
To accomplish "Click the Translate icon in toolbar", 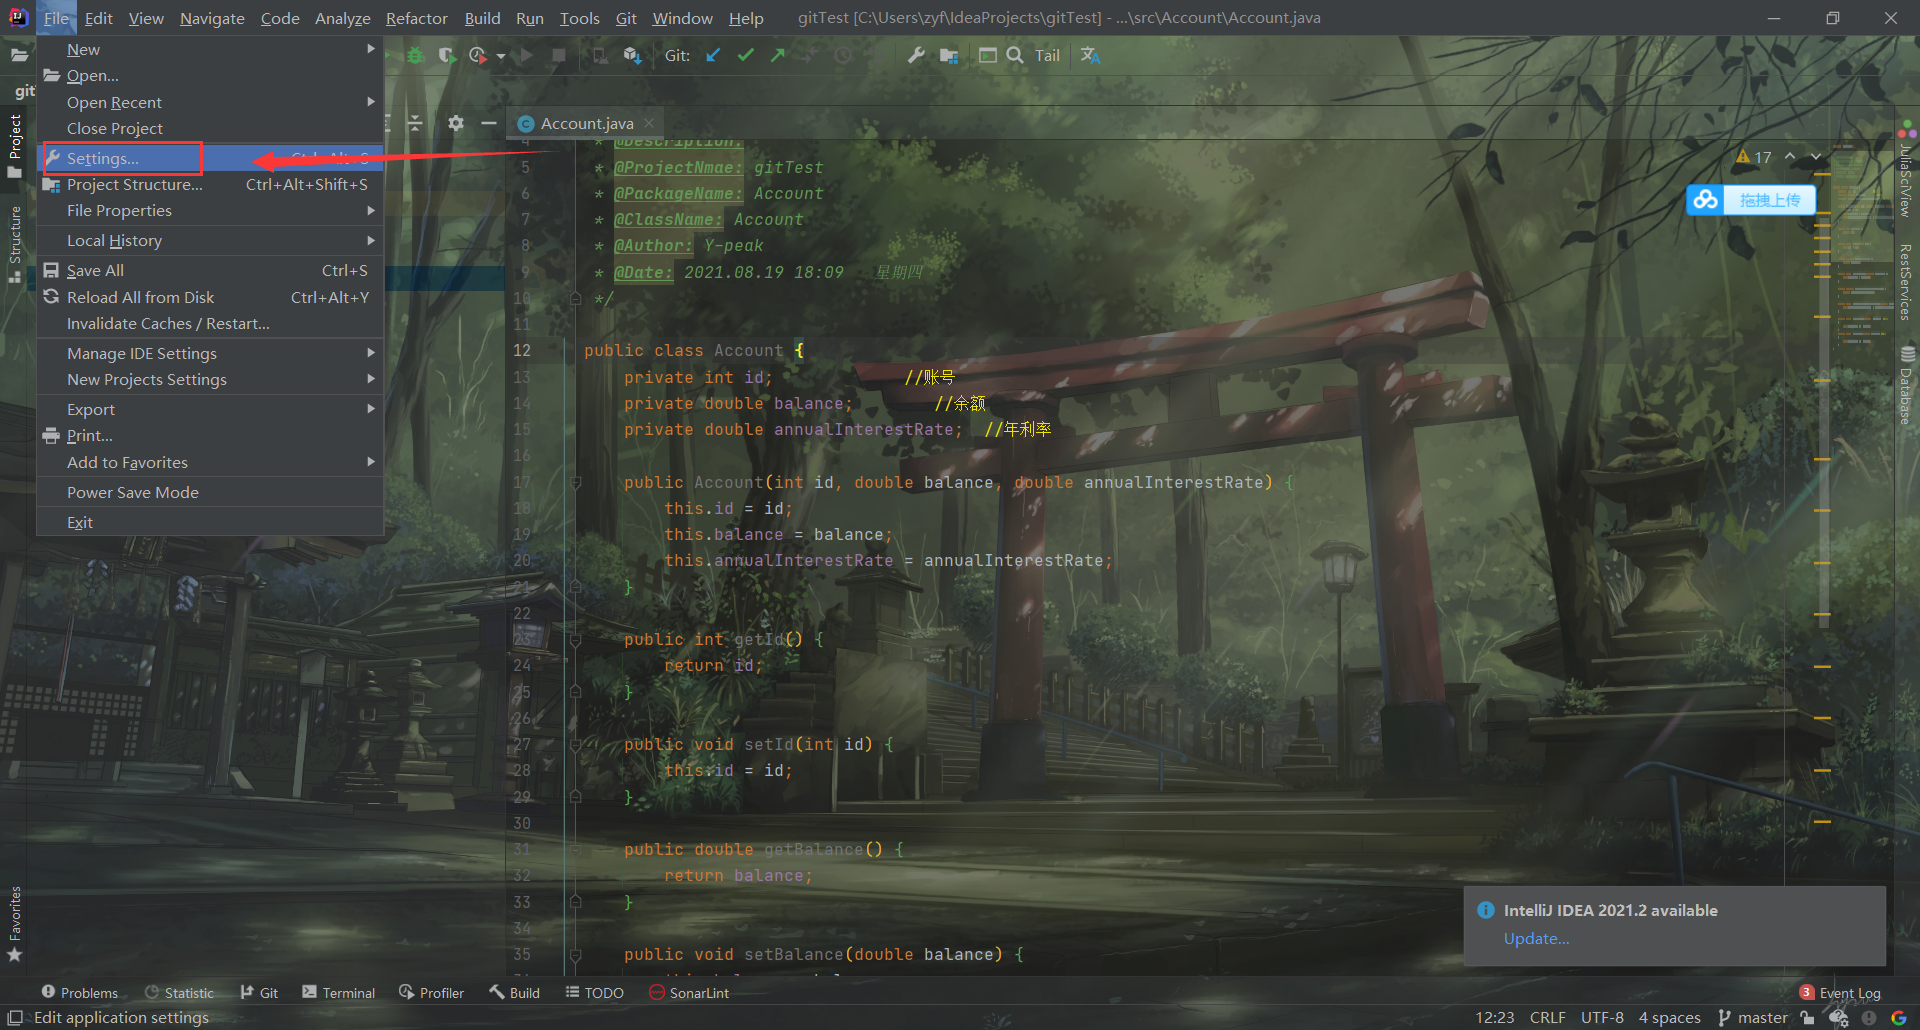I will click(1090, 56).
